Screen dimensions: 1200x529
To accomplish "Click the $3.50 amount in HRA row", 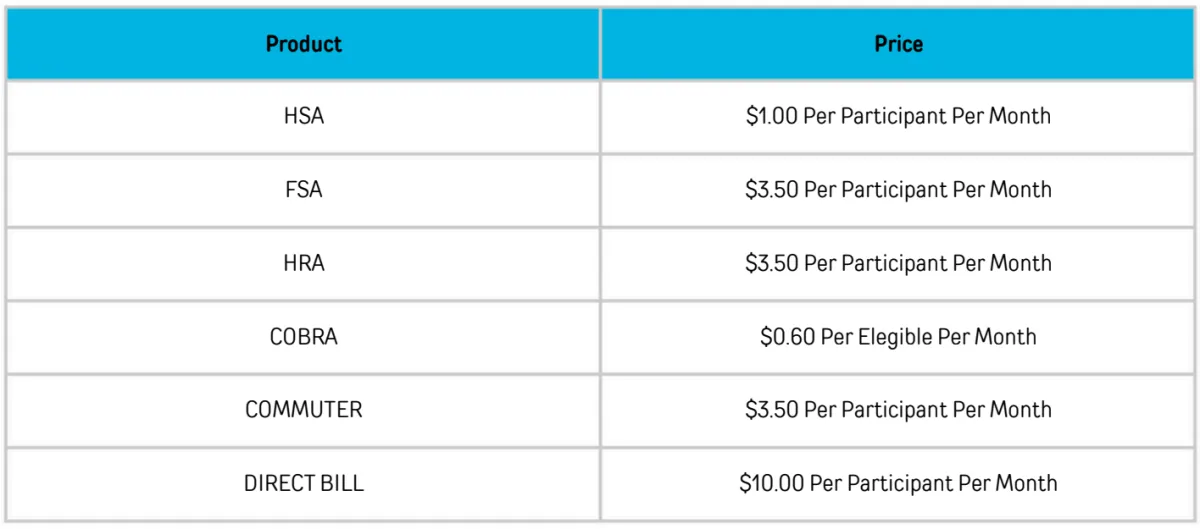I will [x=772, y=263].
